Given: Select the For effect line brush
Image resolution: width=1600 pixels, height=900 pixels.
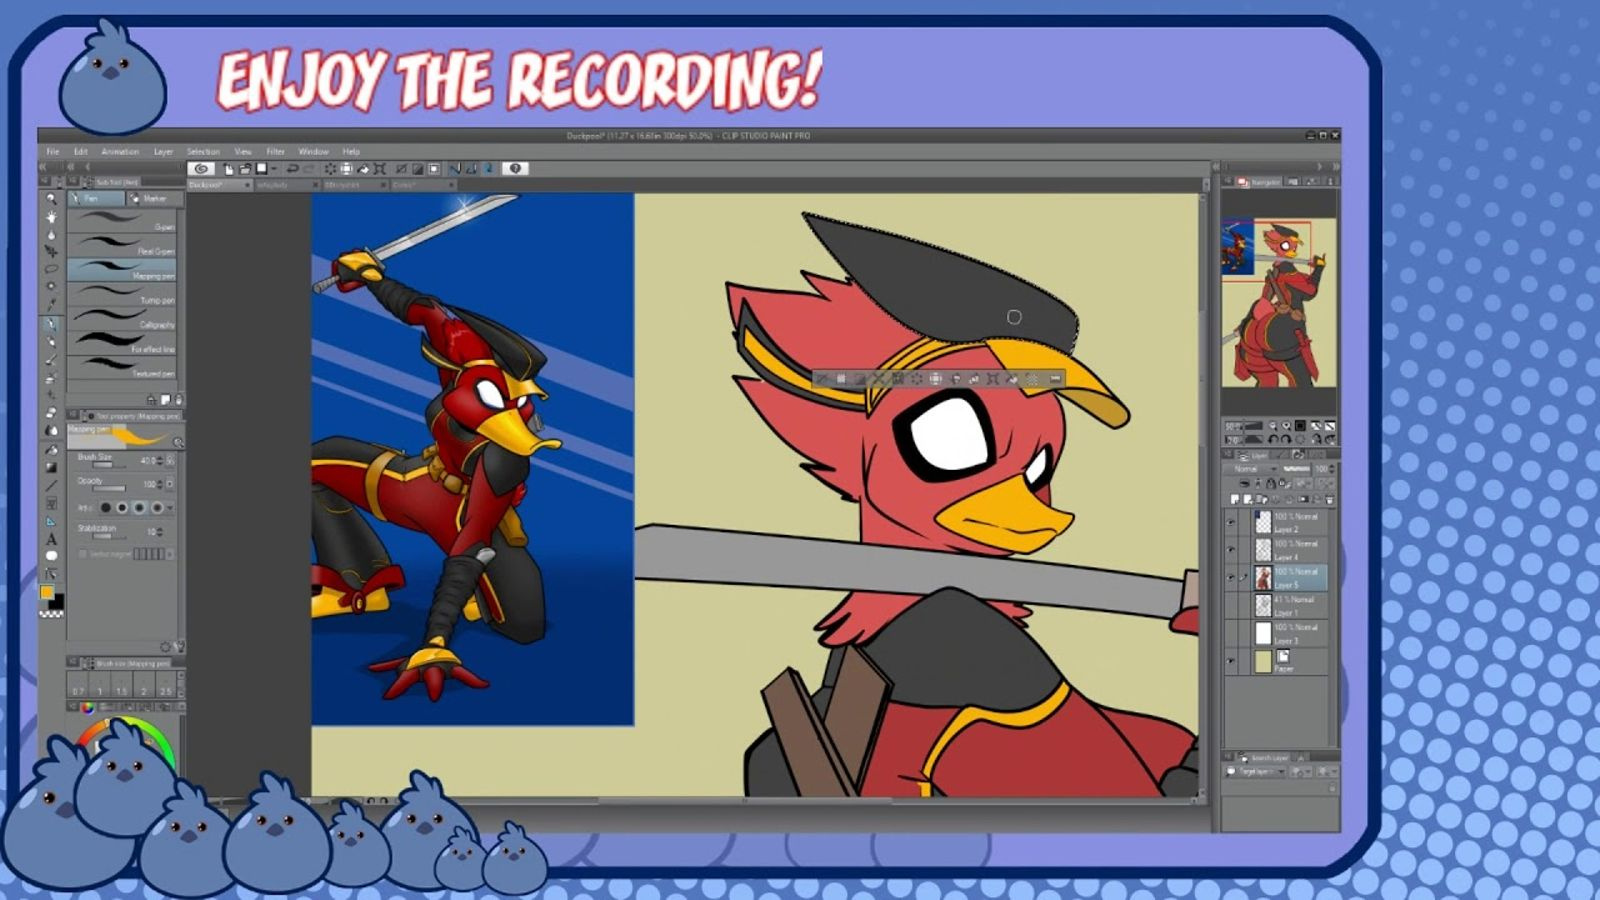Looking at the screenshot, I should point(122,343).
